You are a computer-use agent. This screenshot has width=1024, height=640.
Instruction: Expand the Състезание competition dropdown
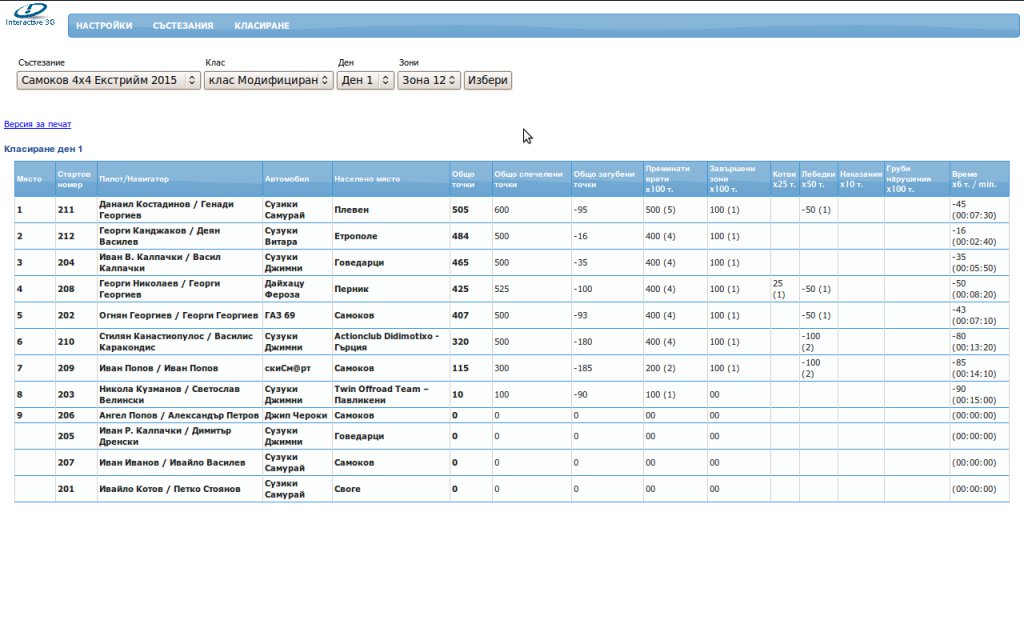109,80
